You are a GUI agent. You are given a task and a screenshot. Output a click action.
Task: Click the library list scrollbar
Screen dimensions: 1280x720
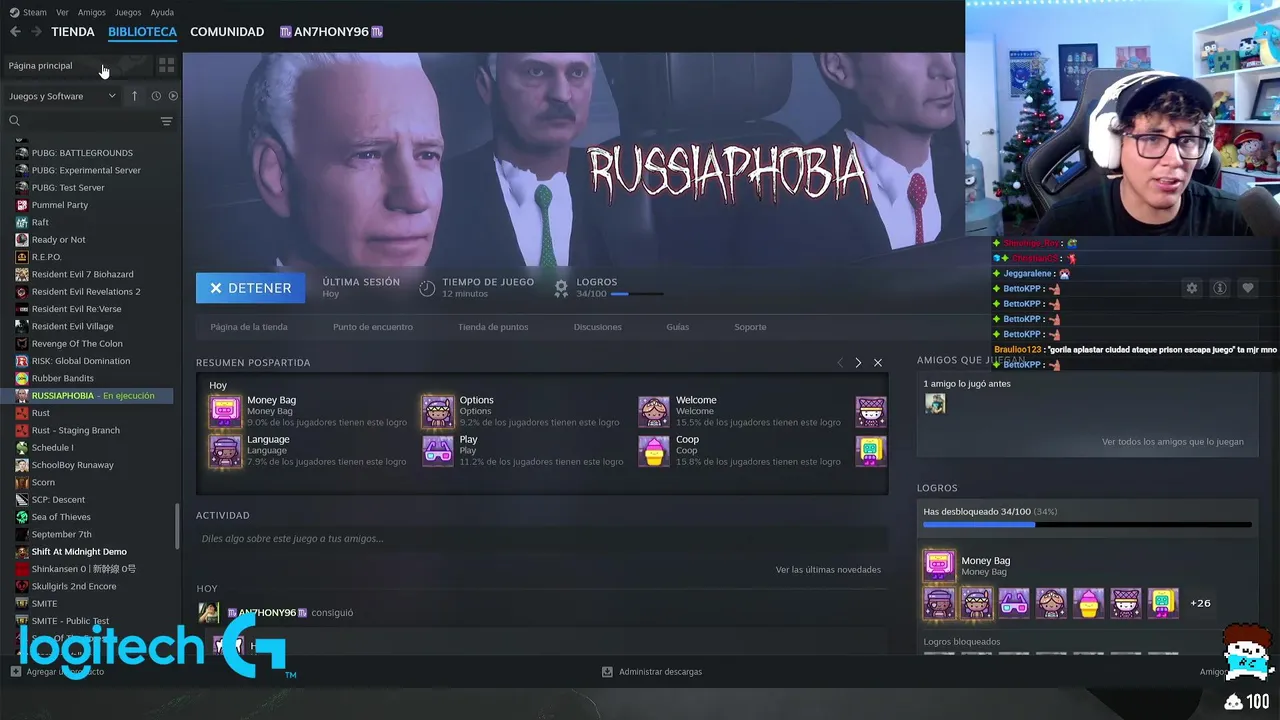[178, 526]
